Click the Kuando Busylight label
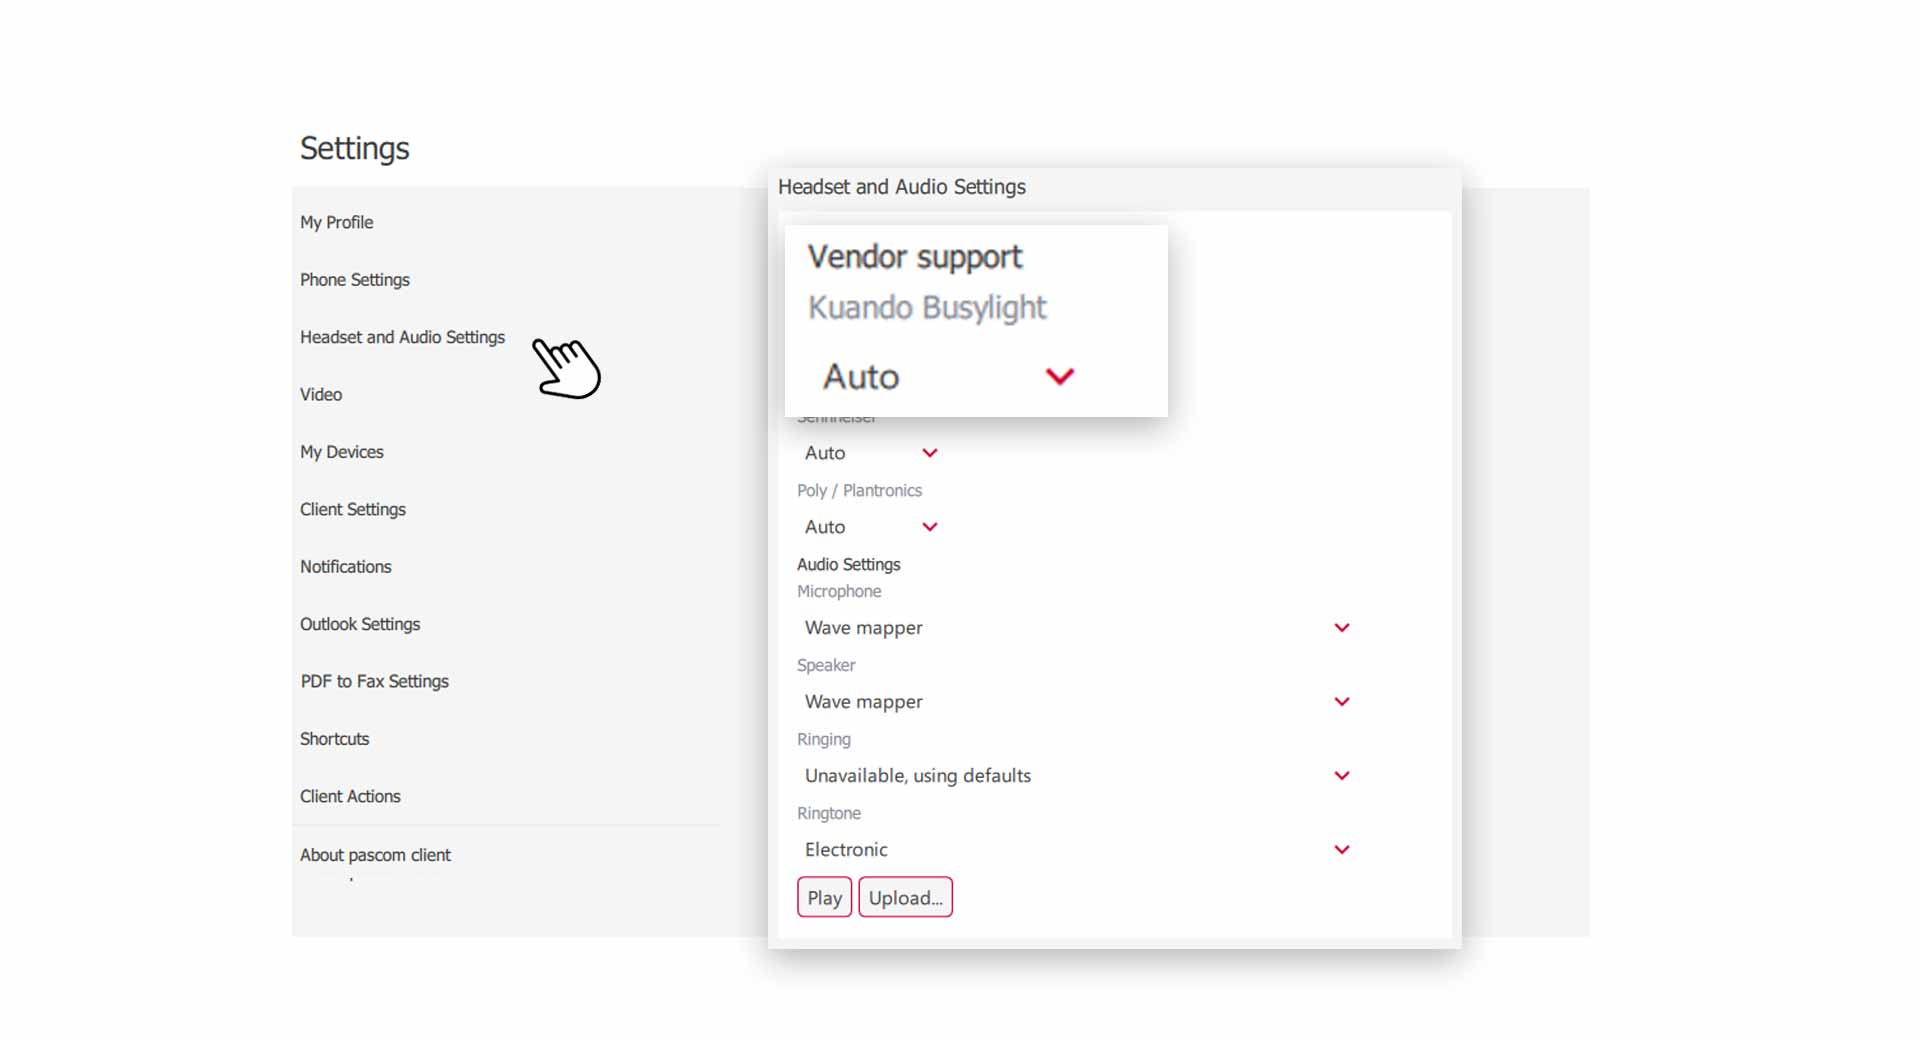The height and width of the screenshot is (1040, 1920). 927,308
